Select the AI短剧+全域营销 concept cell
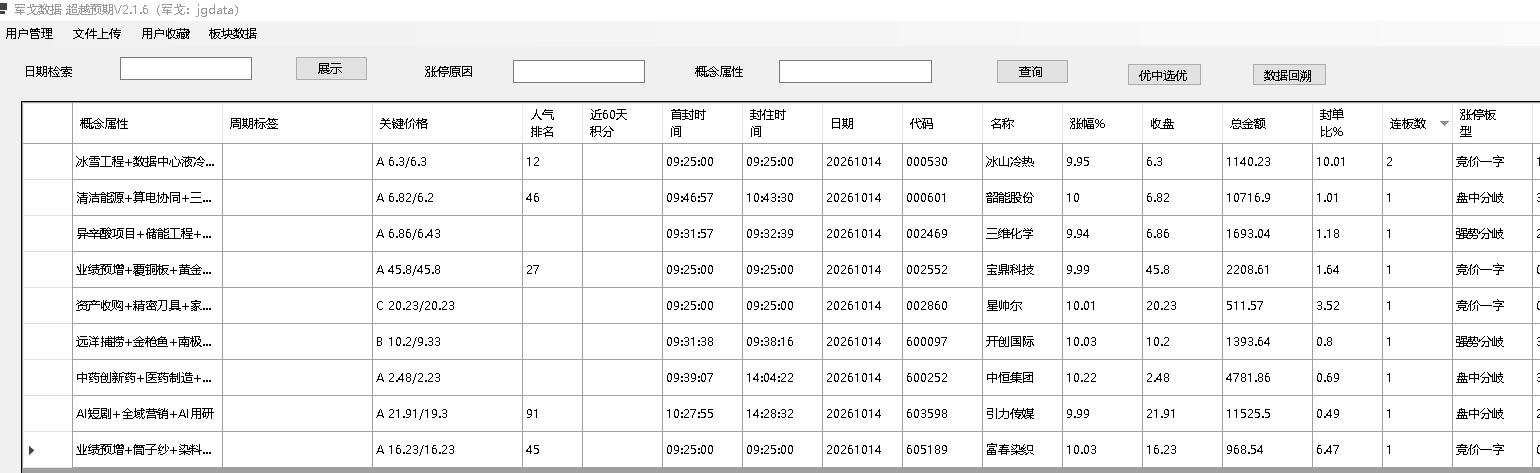The image size is (1540, 473). pyautogui.click(x=148, y=413)
